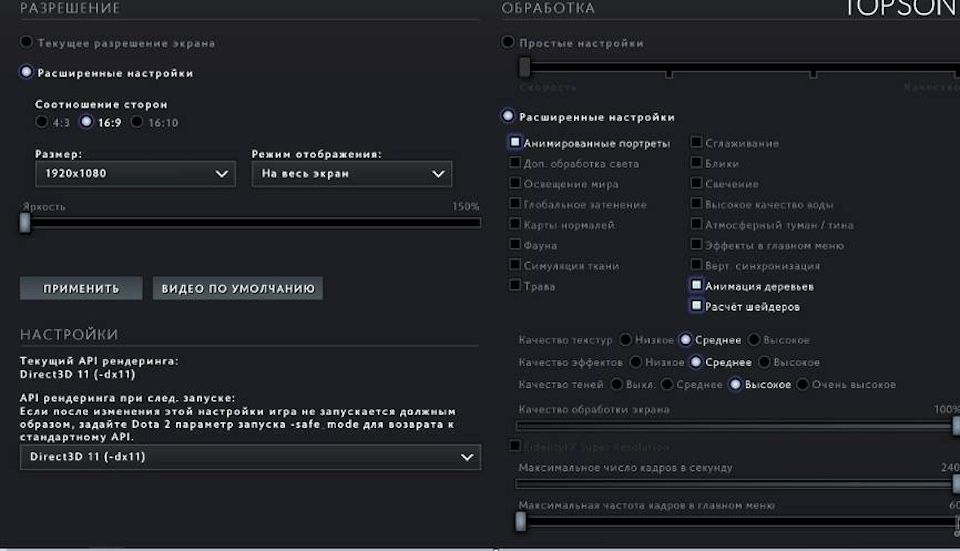Set Качество текстур to Высокое
960x551 pixels.
pos(755,340)
